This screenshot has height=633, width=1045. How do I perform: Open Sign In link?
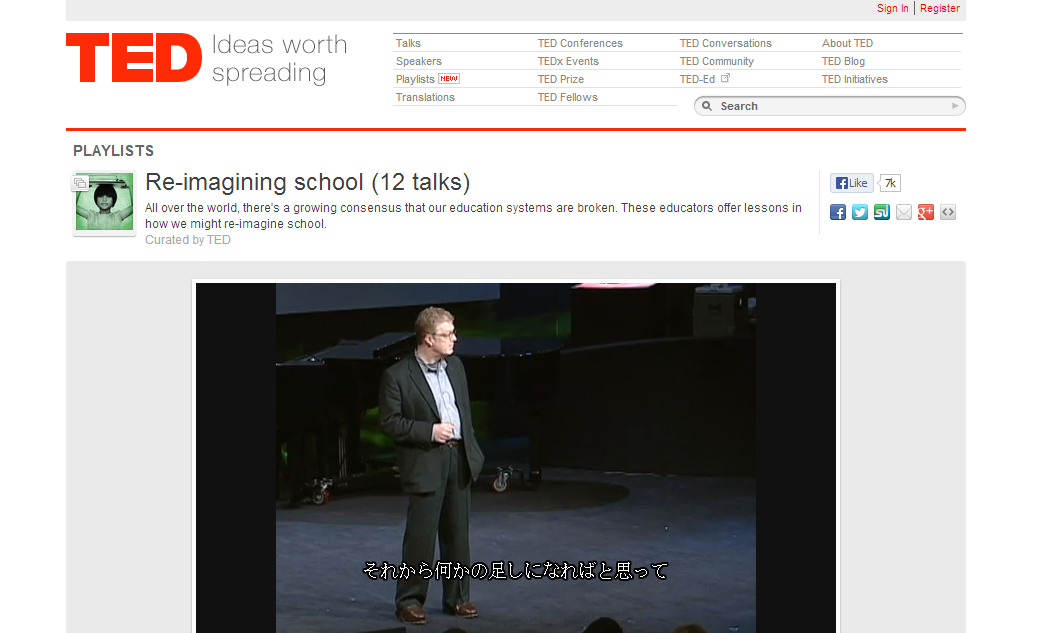tap(892, 8)
